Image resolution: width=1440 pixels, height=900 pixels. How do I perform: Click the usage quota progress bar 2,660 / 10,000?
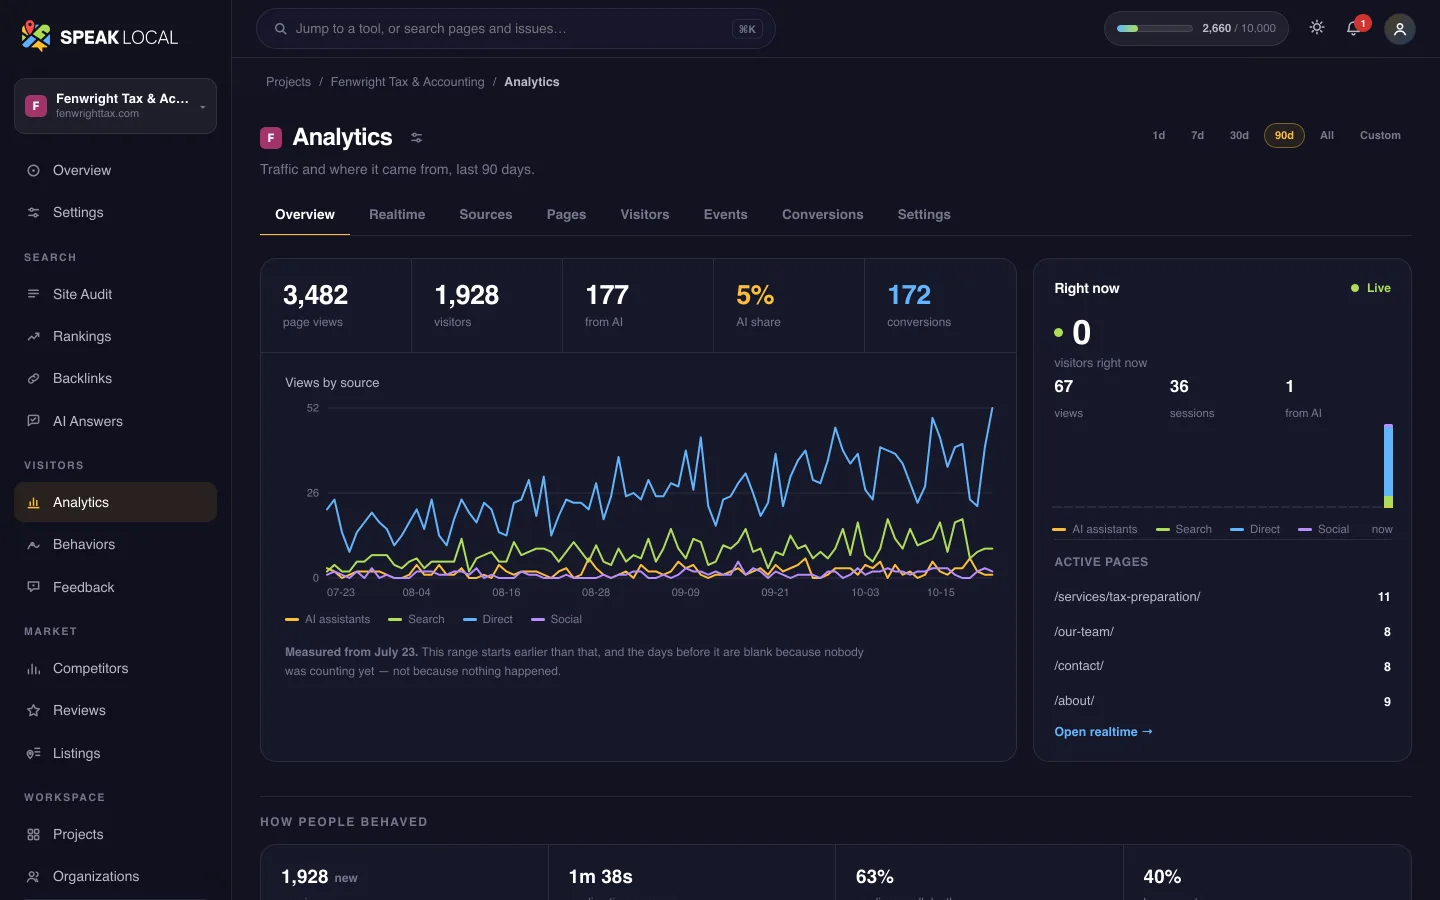pyautogui.click(x=1196, y=29)
